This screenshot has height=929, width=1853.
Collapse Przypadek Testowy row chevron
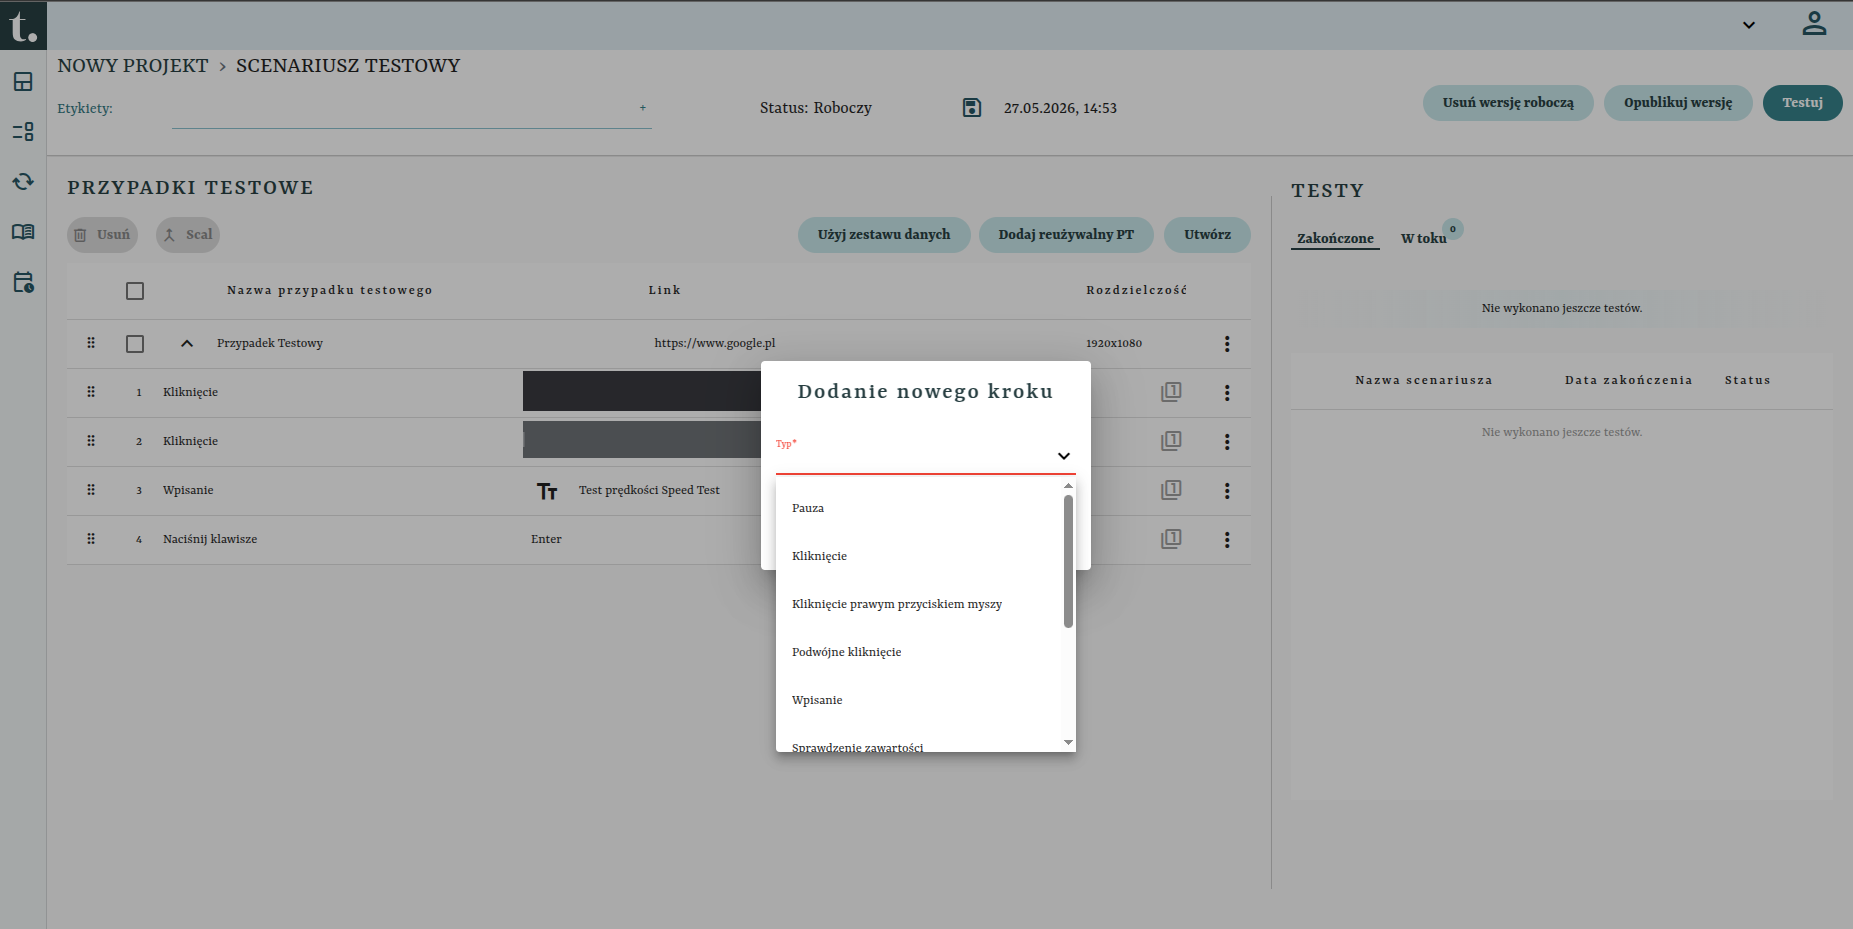(187, 344)
